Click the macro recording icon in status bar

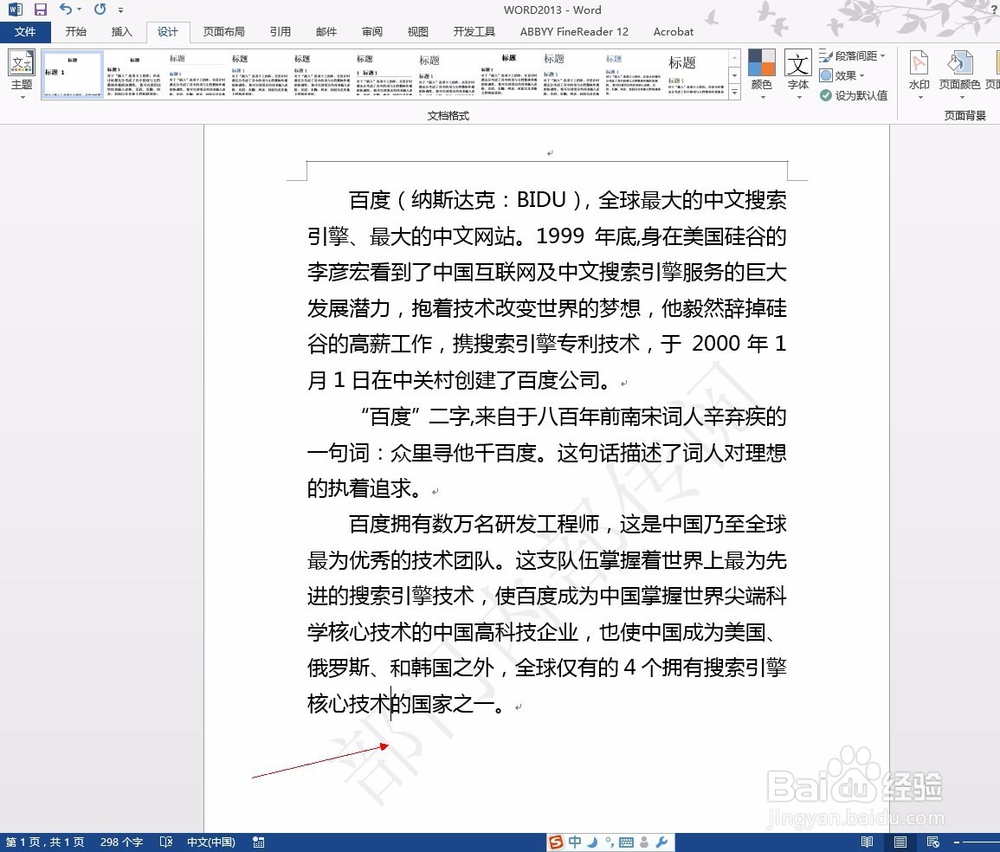[x=258, y=842]
